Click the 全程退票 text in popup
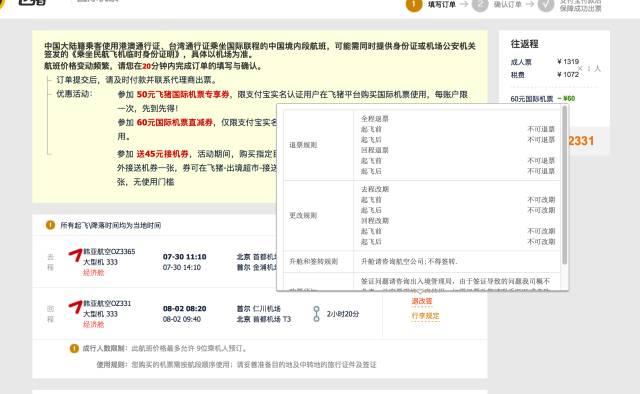640x394 pixels. [375, 119]
